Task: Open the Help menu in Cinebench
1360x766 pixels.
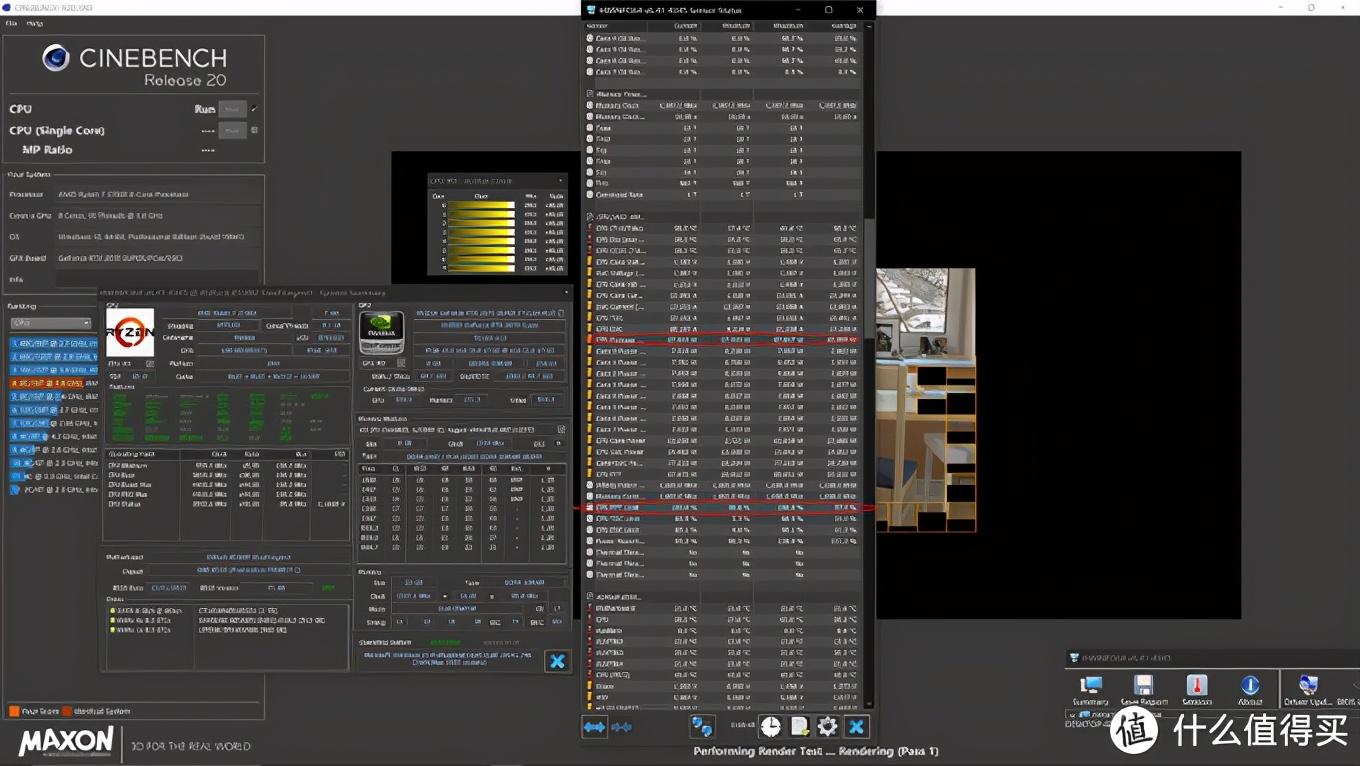Action: coord(34,23)
